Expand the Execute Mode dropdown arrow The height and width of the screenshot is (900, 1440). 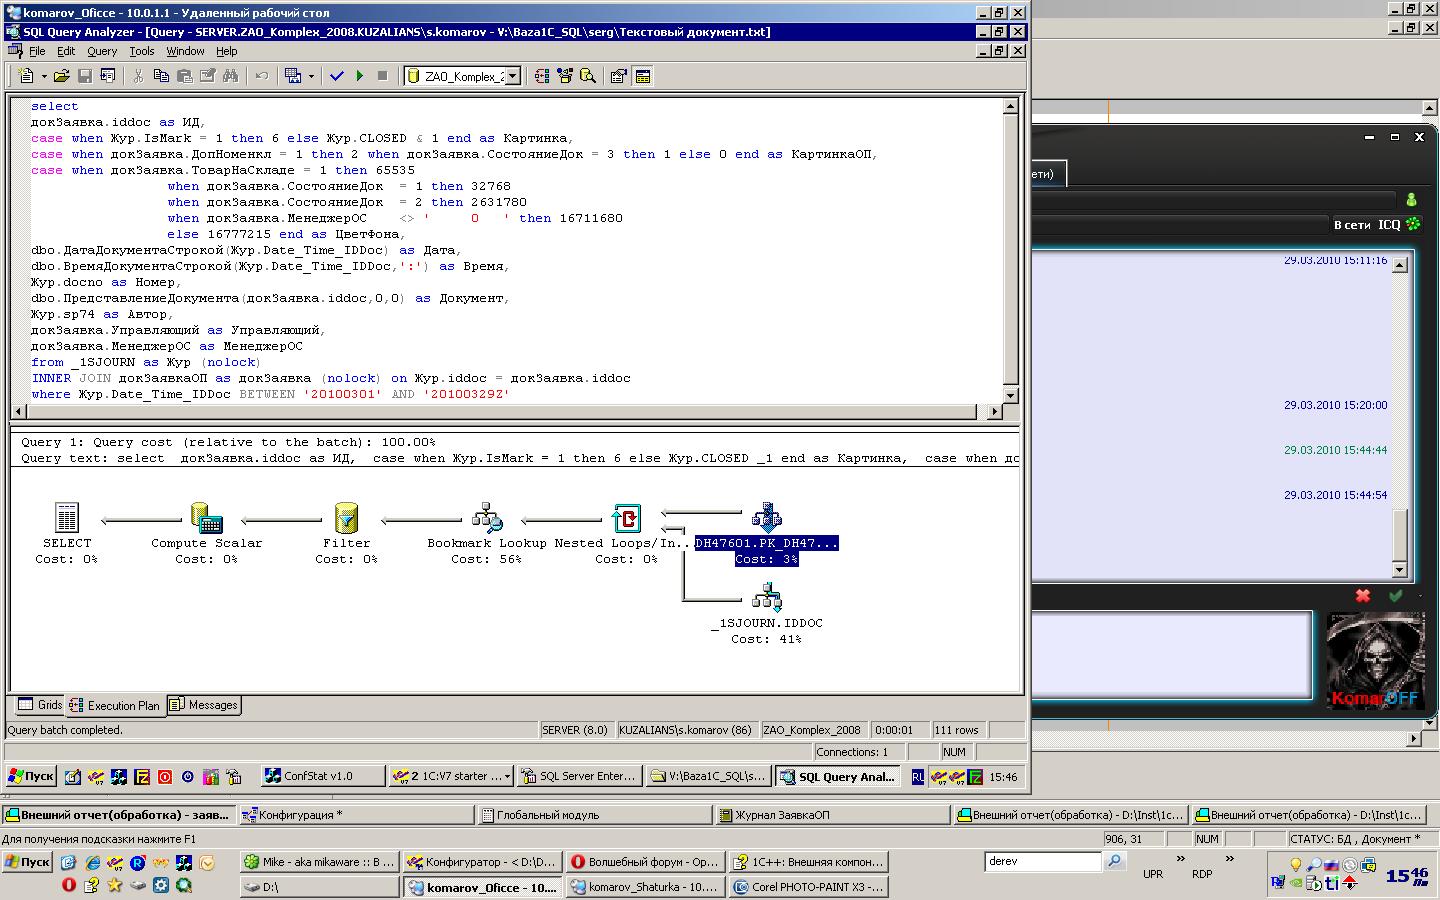coord(311,76)
